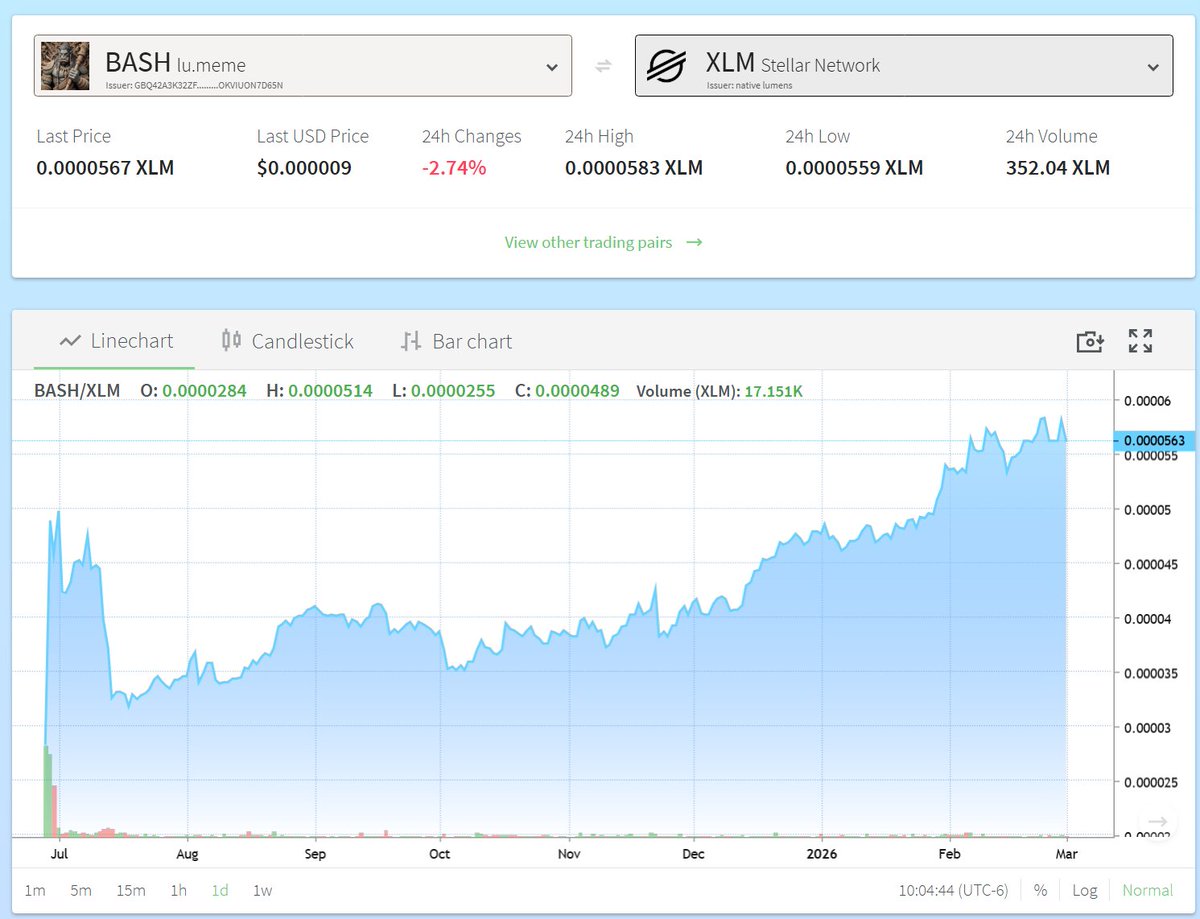The width and height of the screenshot is (1200, 919).
Task: Click the tall green volume bar near Jul
Action: pyautogui.click(x=47, y=790)
